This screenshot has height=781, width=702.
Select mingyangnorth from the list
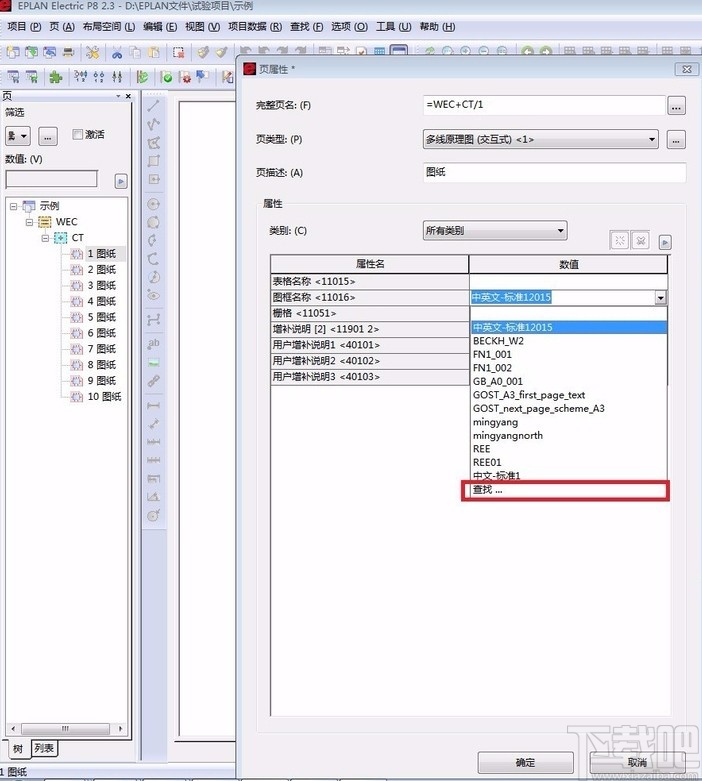click(568, 435)
